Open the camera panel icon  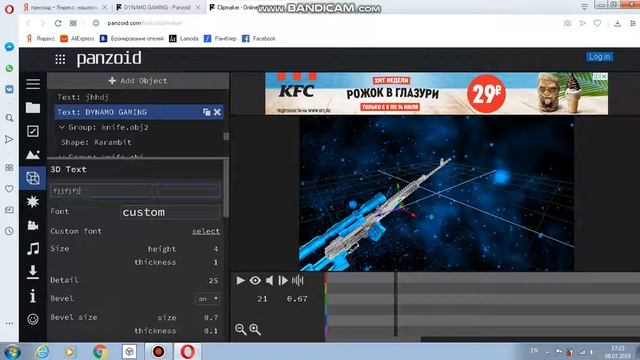click(x=33, y=225)
